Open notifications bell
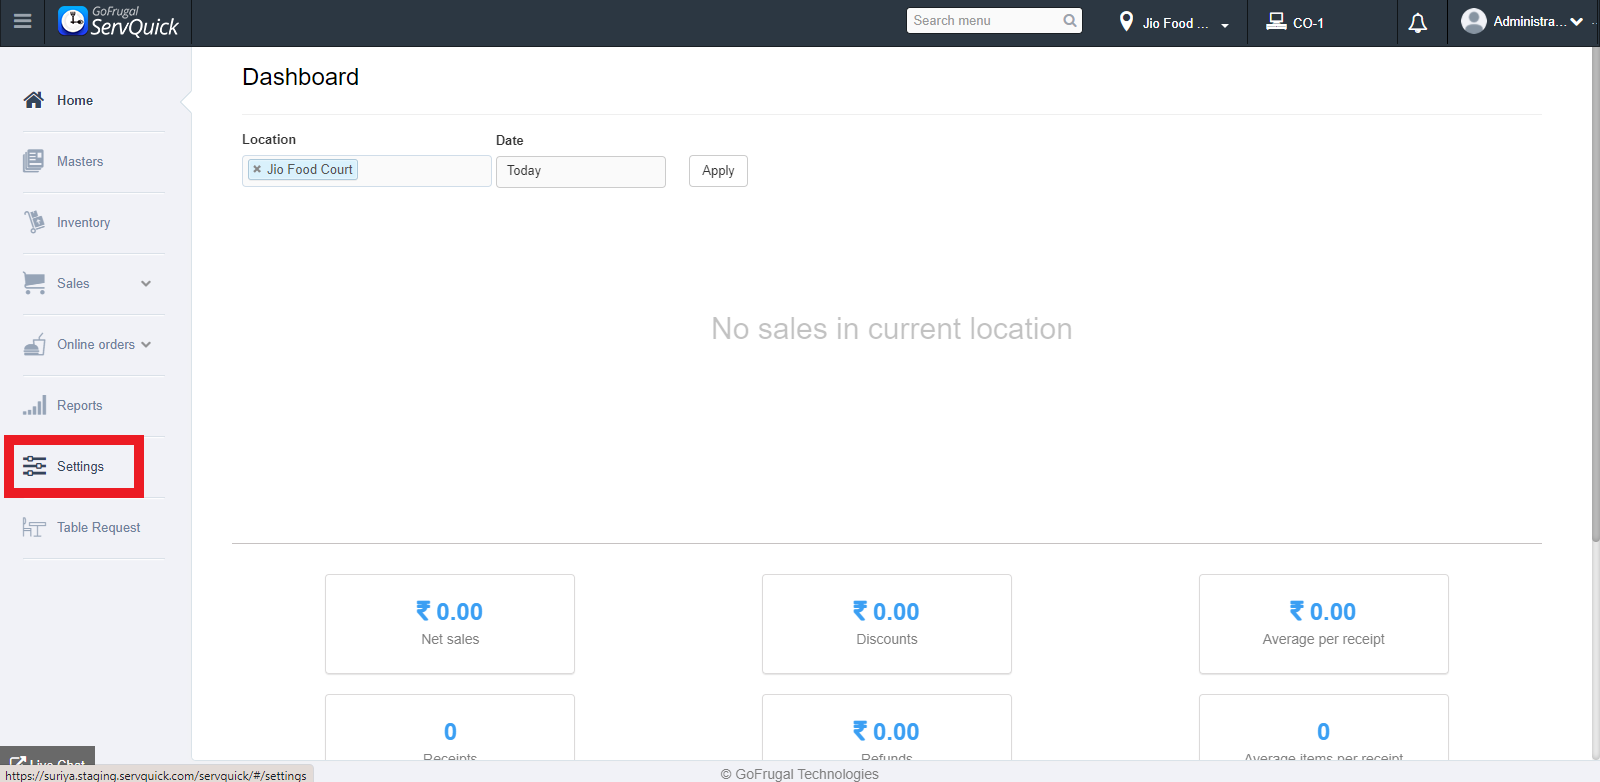This screenshot has width=1600, height=782. tap(1418, 22)
